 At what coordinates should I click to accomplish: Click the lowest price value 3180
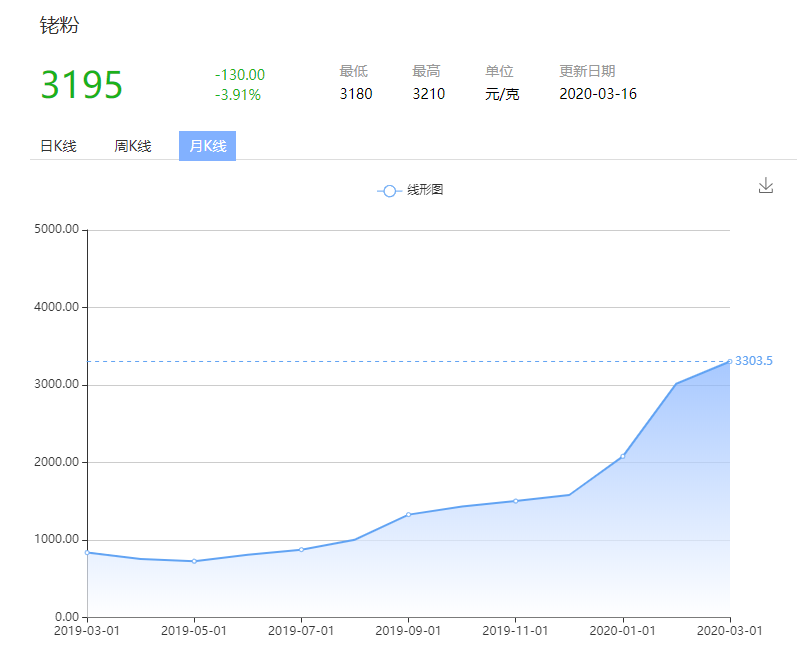[356, 94]
